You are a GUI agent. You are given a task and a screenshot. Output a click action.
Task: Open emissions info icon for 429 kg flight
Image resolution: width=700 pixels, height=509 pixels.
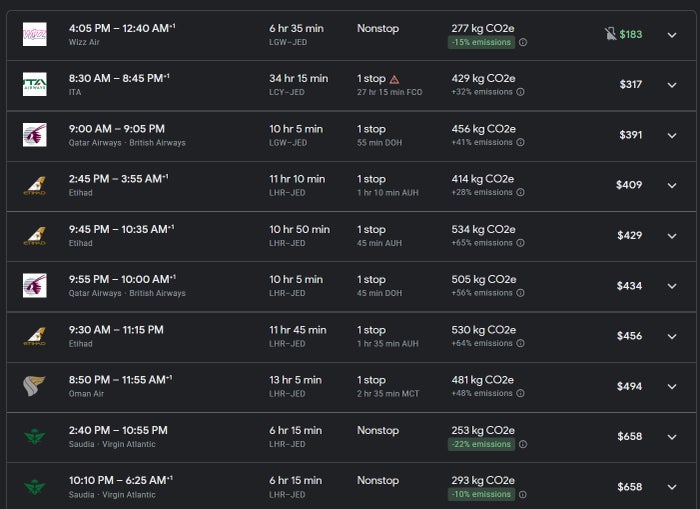[521, 92]
